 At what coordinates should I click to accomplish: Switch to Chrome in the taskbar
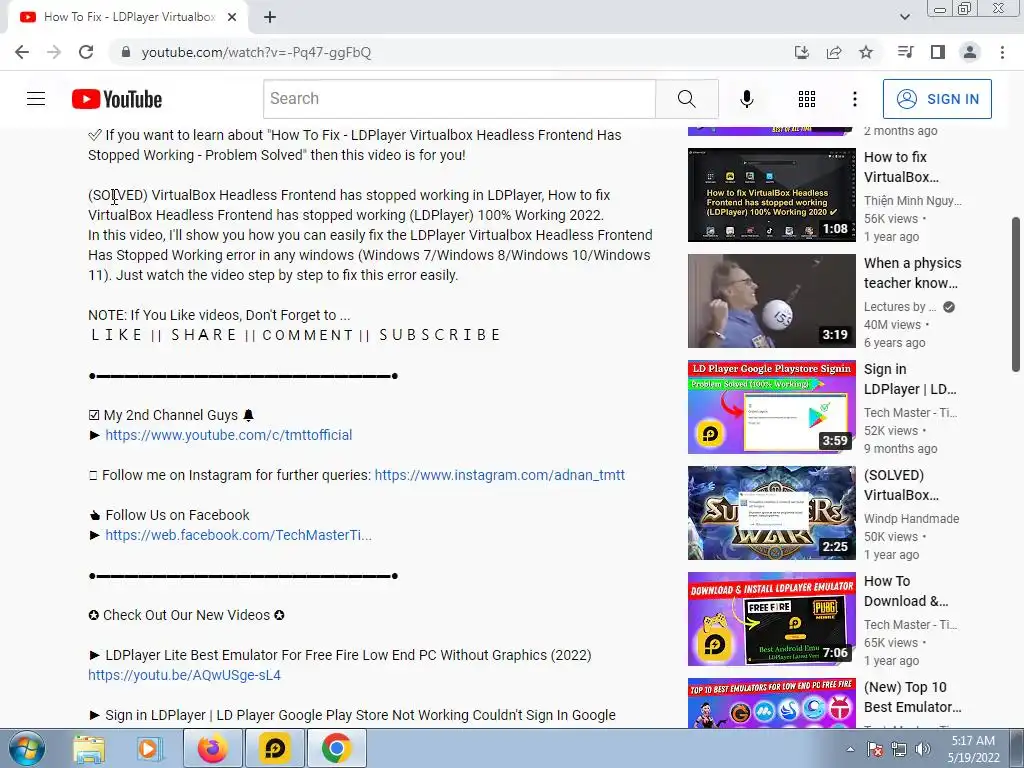336,748
